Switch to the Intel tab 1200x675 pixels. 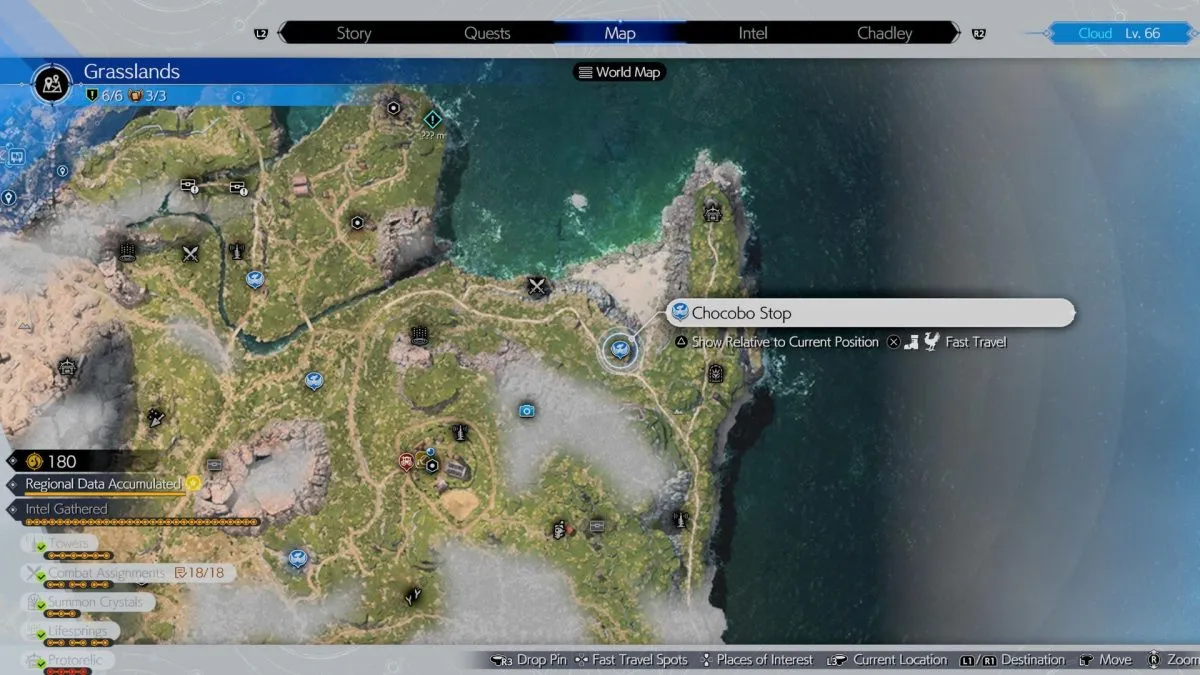(753, 33)
